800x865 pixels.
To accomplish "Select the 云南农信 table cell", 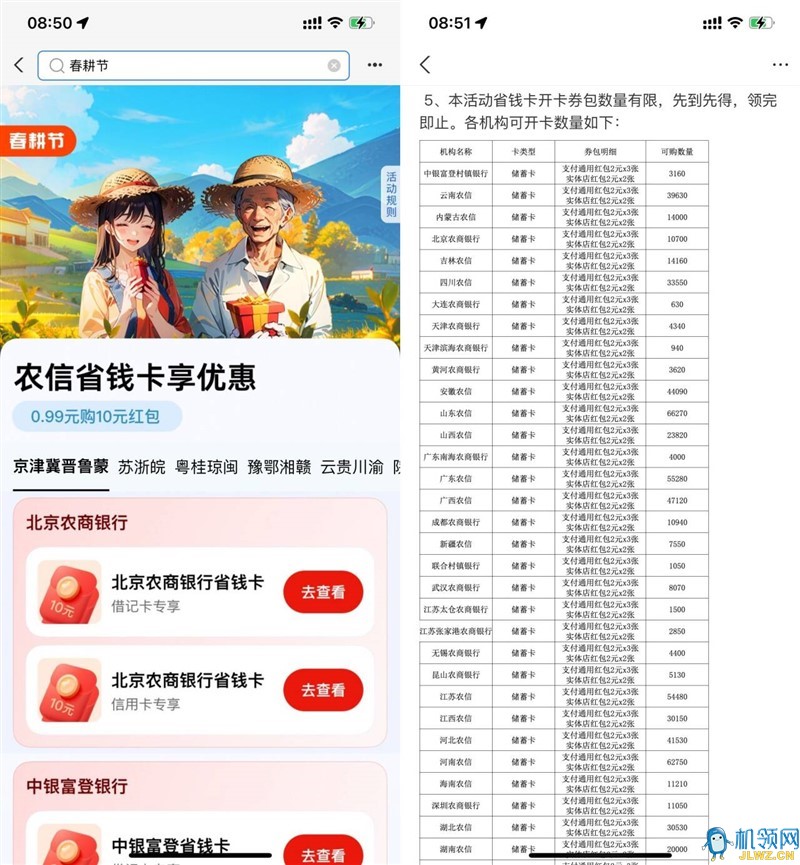I will (x=456, y=195).
